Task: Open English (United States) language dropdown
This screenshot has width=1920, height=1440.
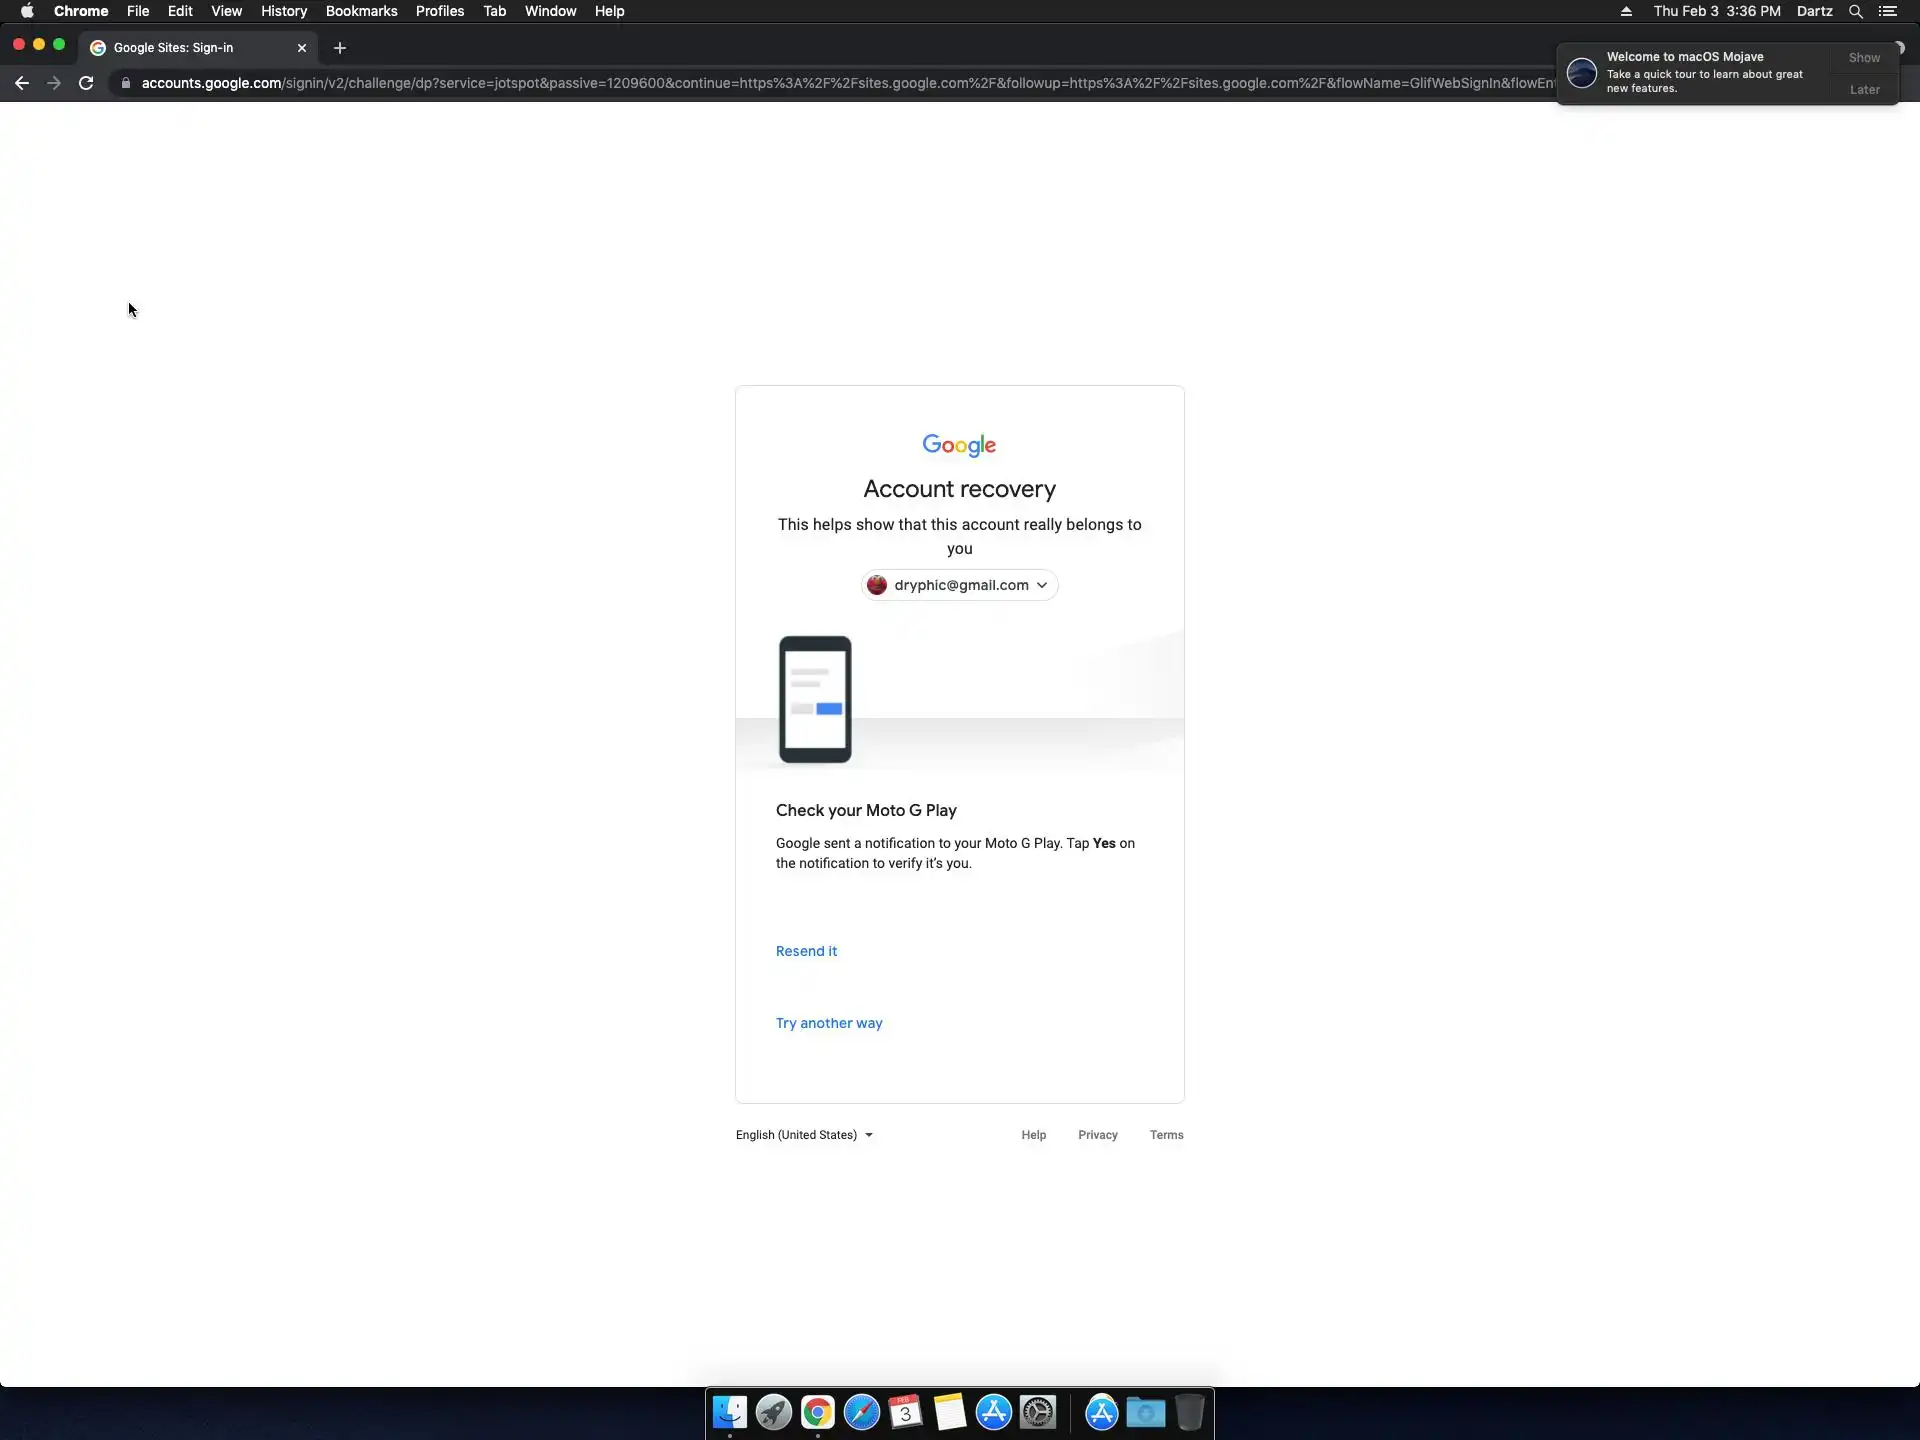Action: click(804, 1135)
